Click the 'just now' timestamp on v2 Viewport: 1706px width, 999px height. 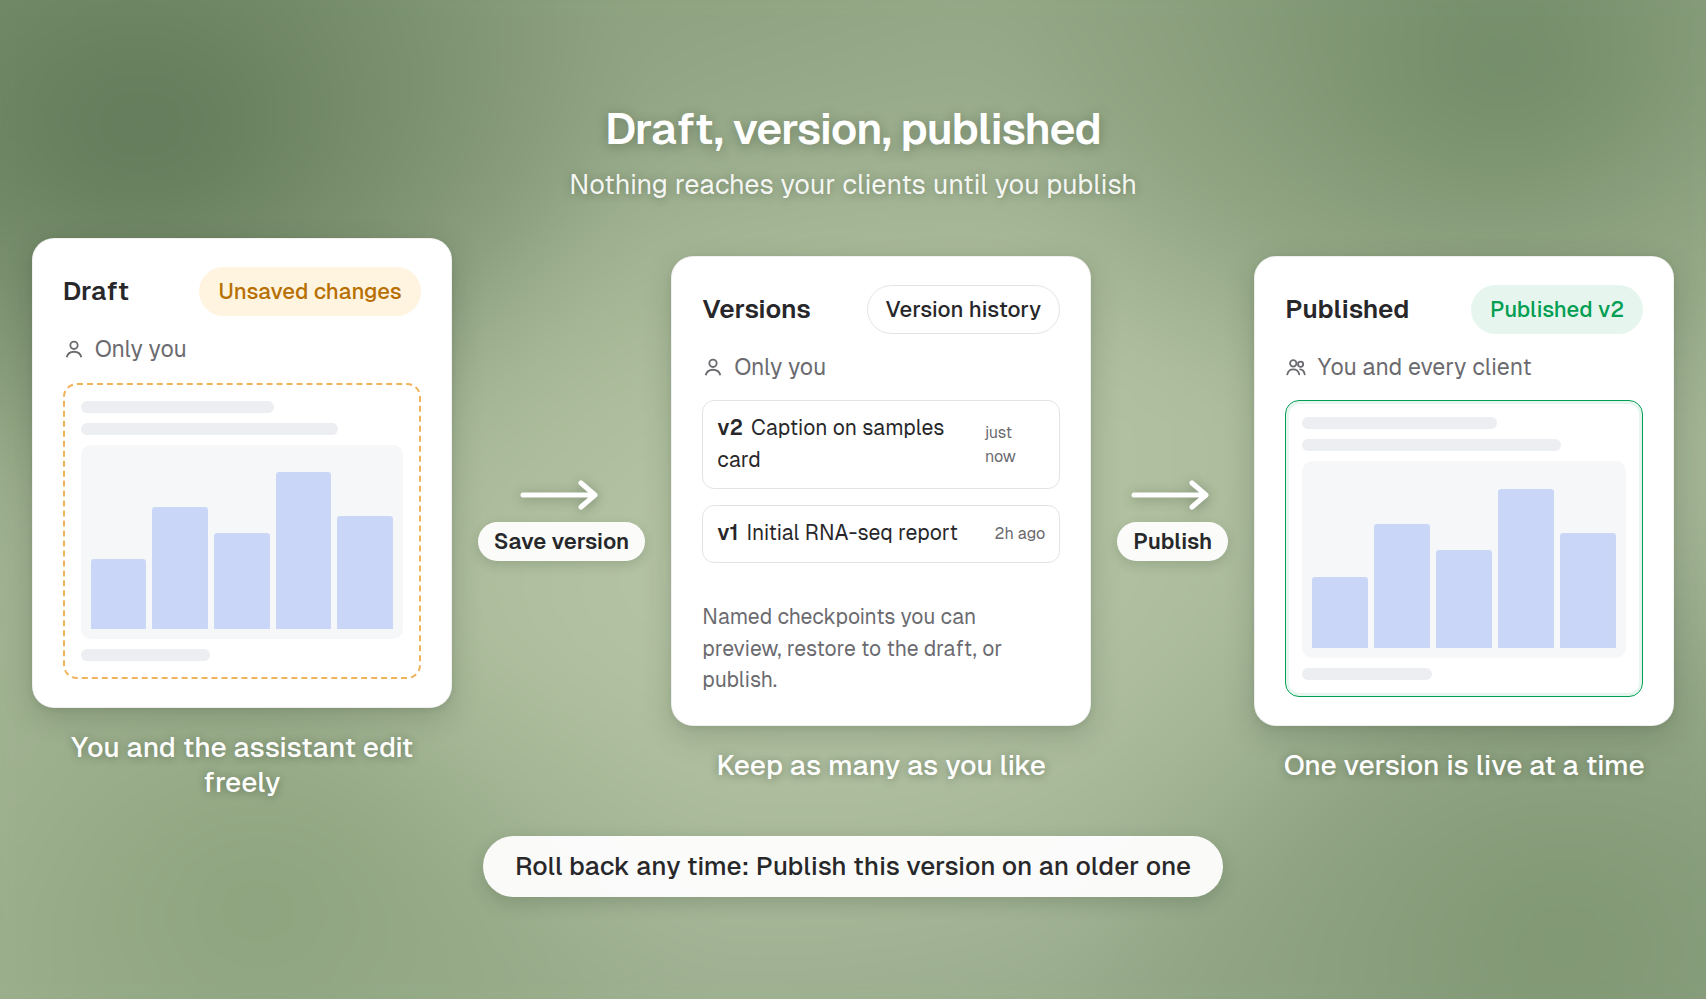point(1000,444)
